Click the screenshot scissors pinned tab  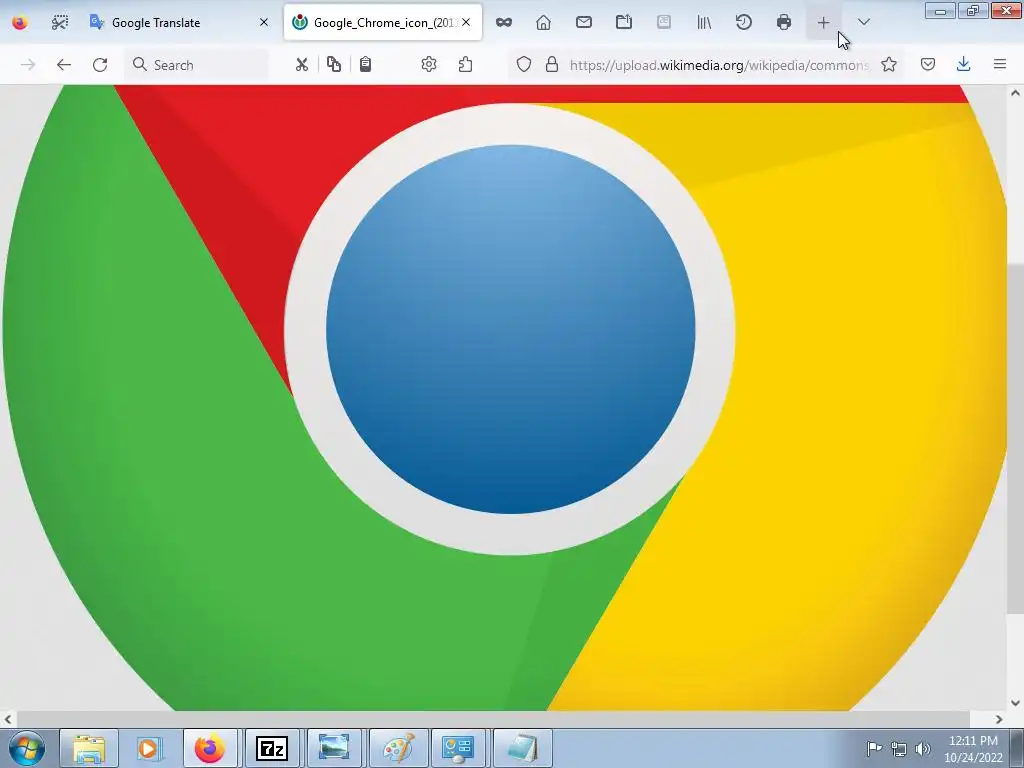click(59, 23)
